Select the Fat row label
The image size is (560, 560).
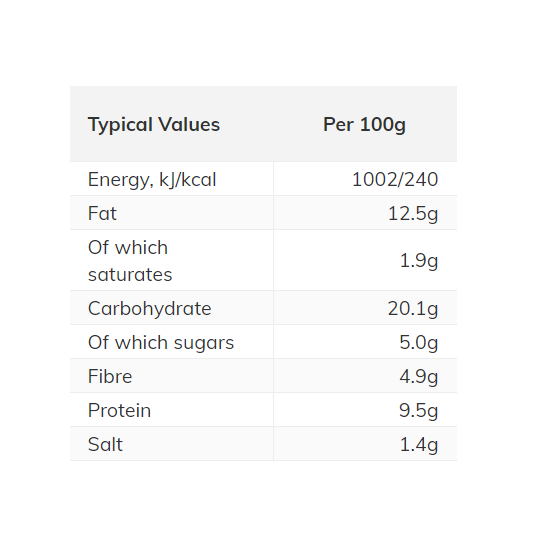tap(102, 213)
